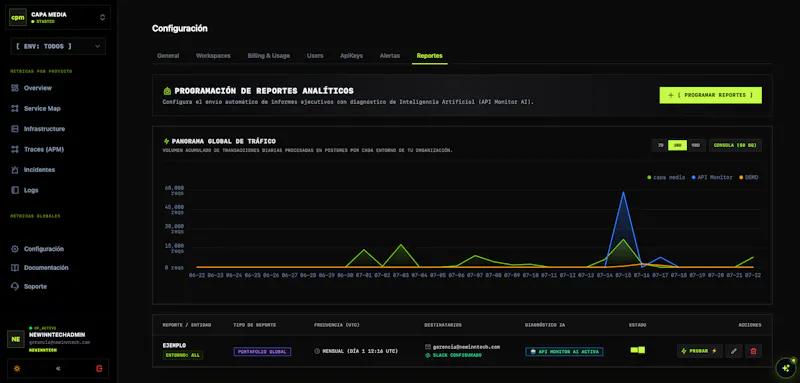Click the Entorno: ALL tag

pos(183,355)
